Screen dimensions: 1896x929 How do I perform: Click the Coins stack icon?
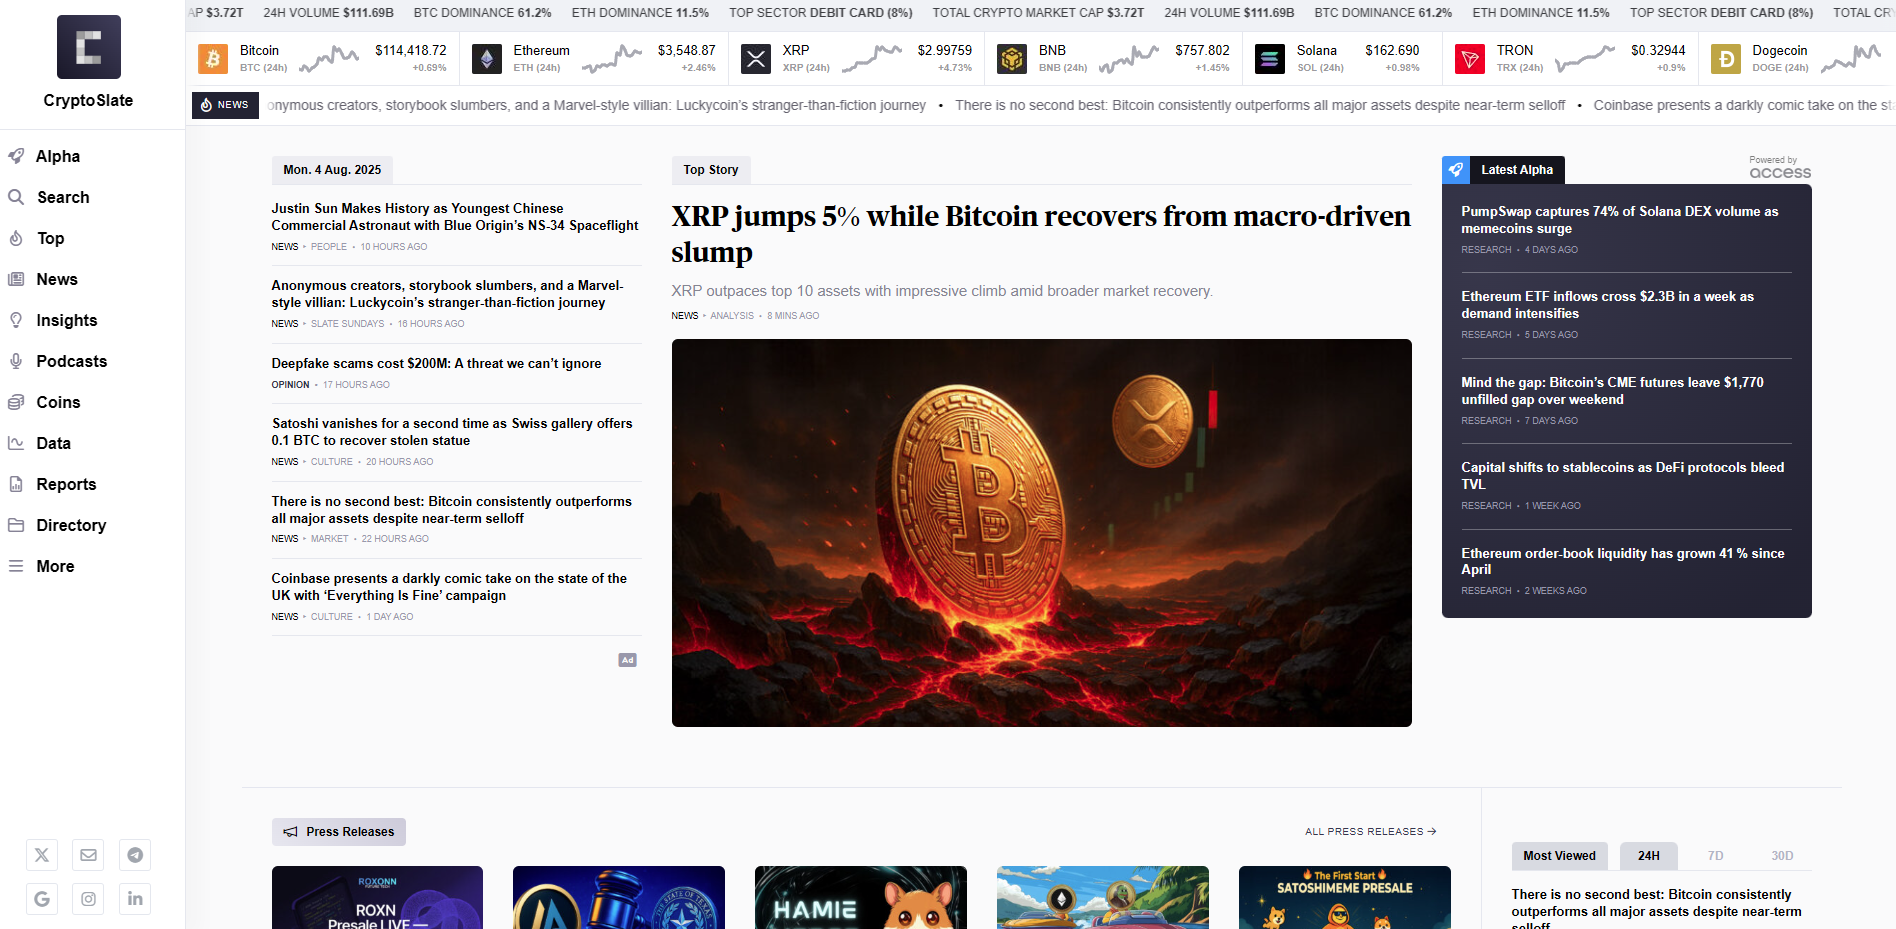pyautogui.click(x=16, y=402)
